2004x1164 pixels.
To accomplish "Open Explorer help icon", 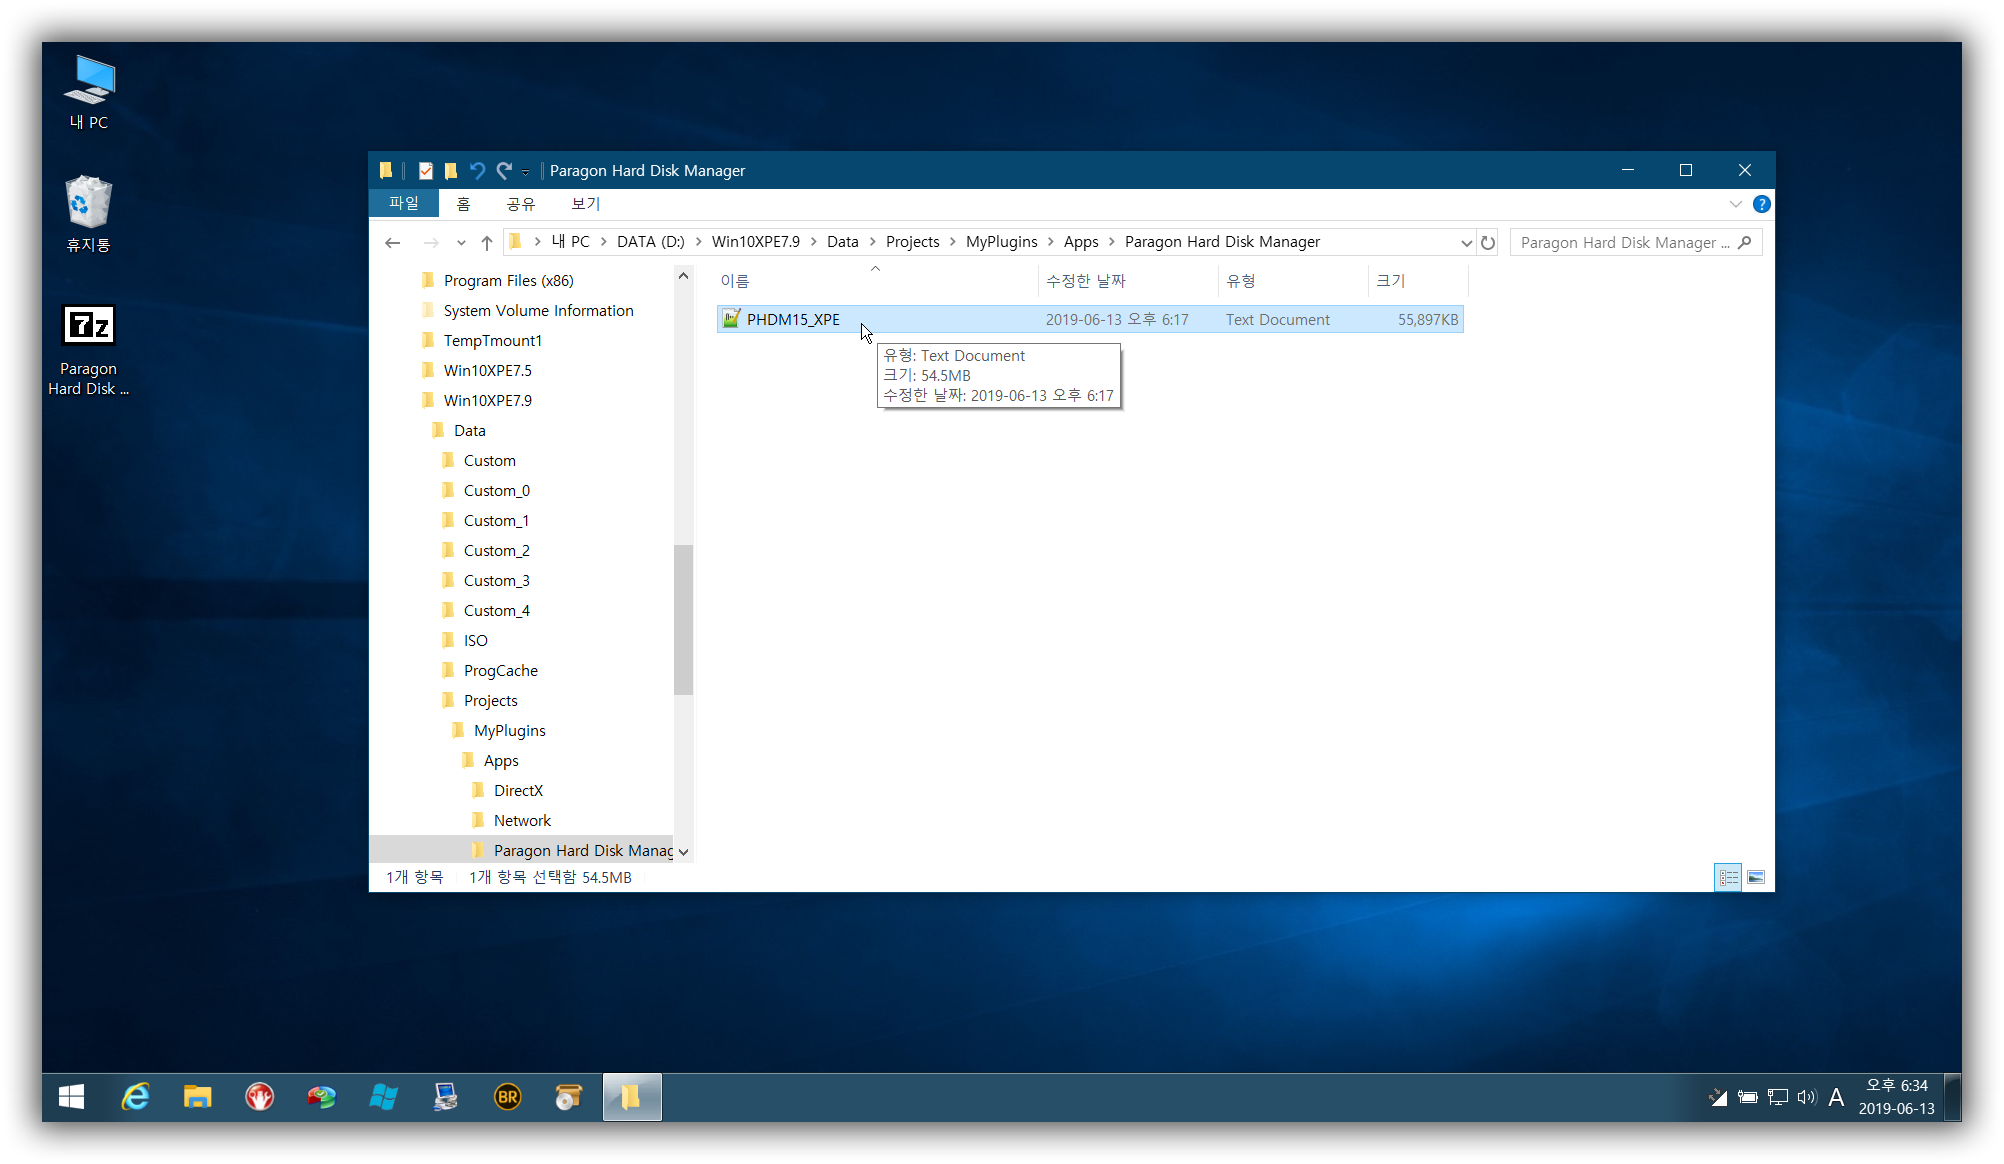I will (1762, 204).
